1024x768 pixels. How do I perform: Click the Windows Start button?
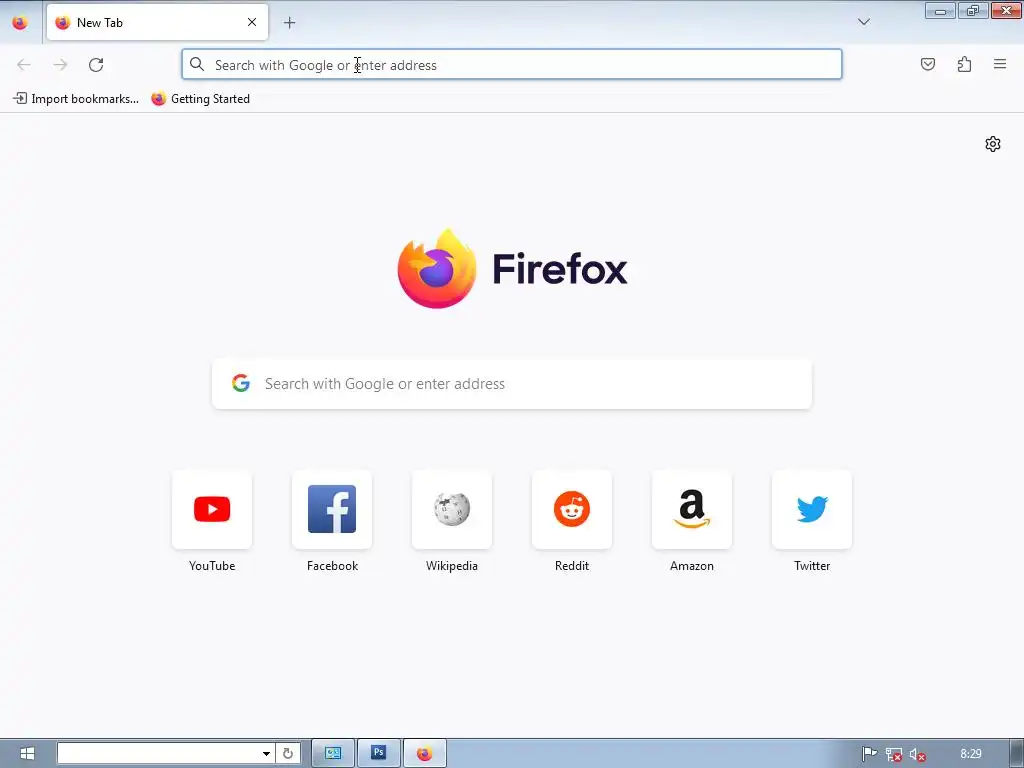(26, 754)
